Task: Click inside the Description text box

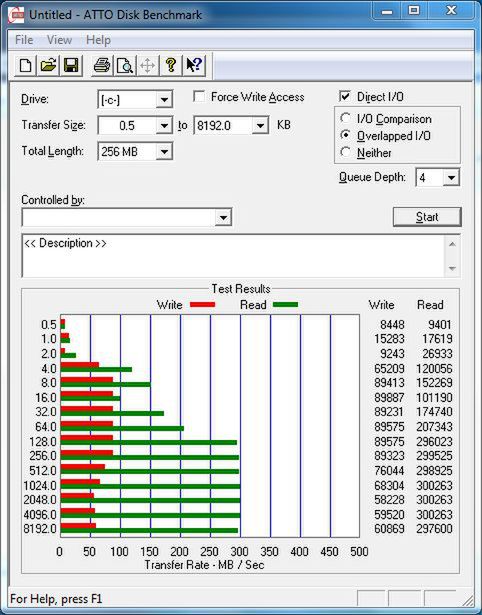Action: pos(233,256)
